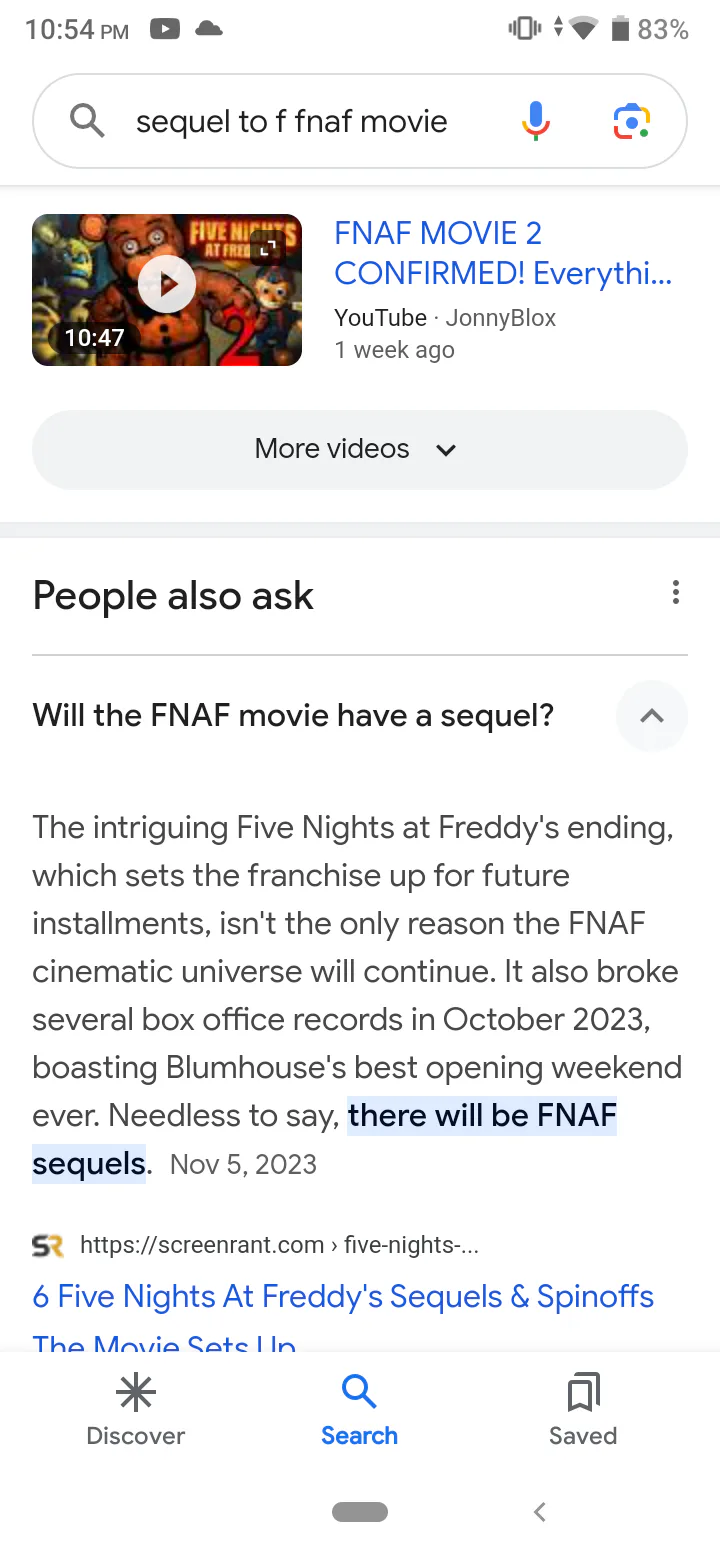Tap the Android back navigation arrow
The image size is (720, 1560).
pyautogui.click(x=540, y=1512)
